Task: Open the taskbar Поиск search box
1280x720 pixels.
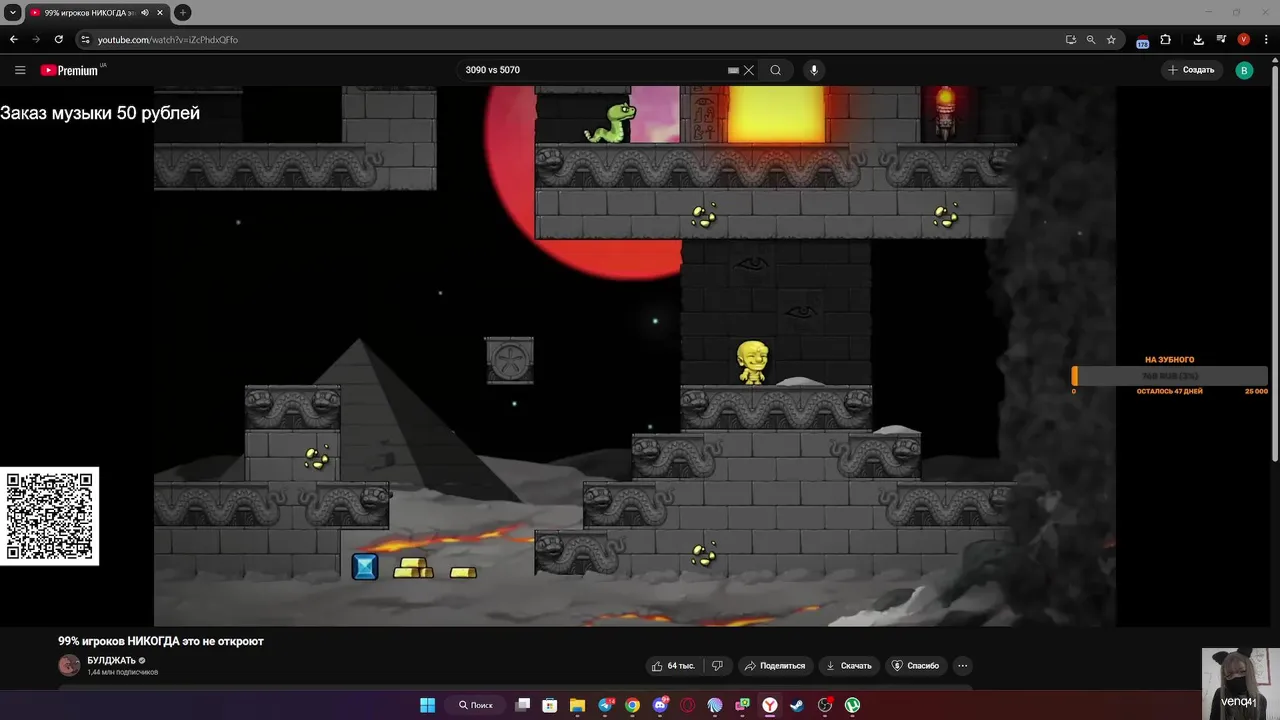Action: (476, 705)
